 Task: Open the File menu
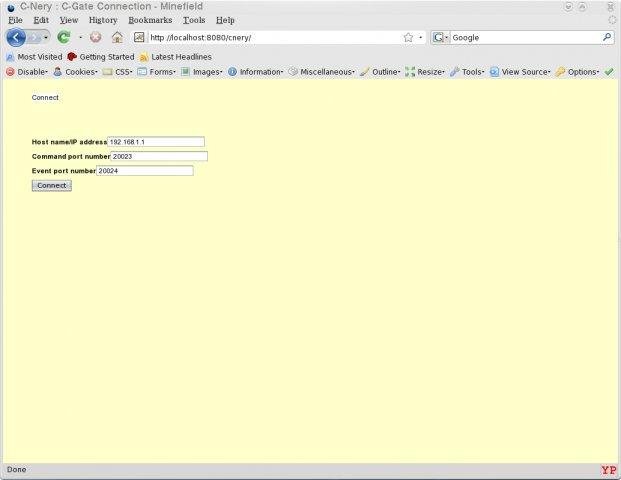click(x=15, y=20)
